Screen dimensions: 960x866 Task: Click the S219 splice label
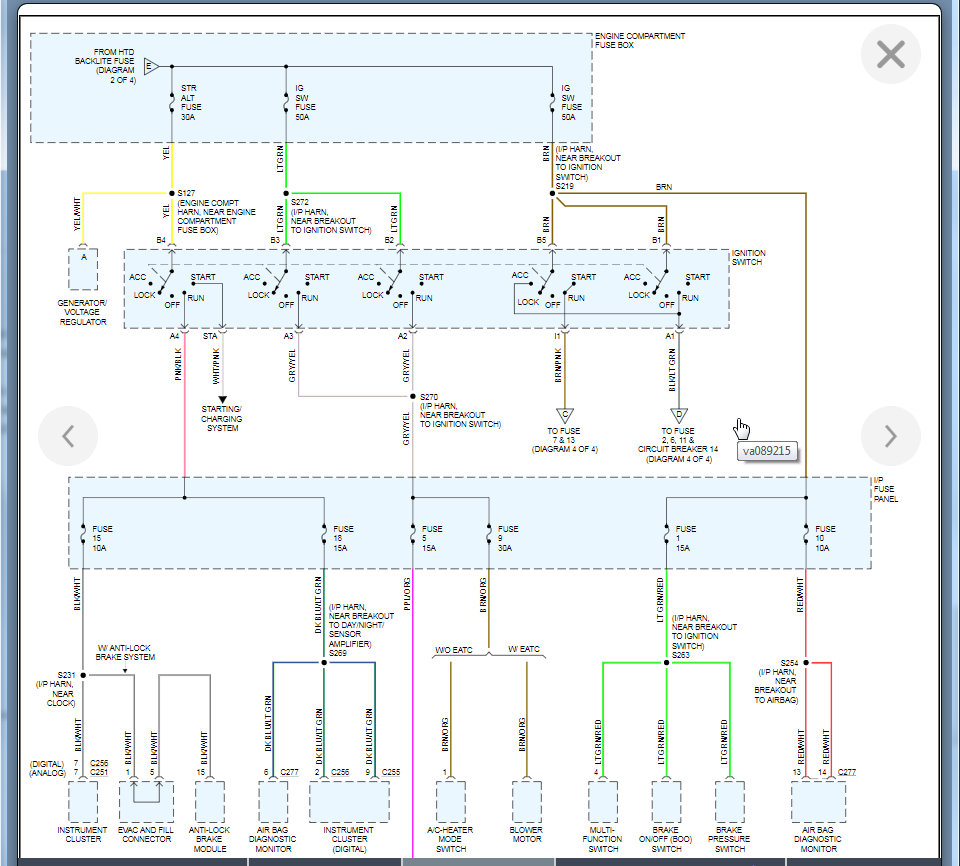(564, 186)
